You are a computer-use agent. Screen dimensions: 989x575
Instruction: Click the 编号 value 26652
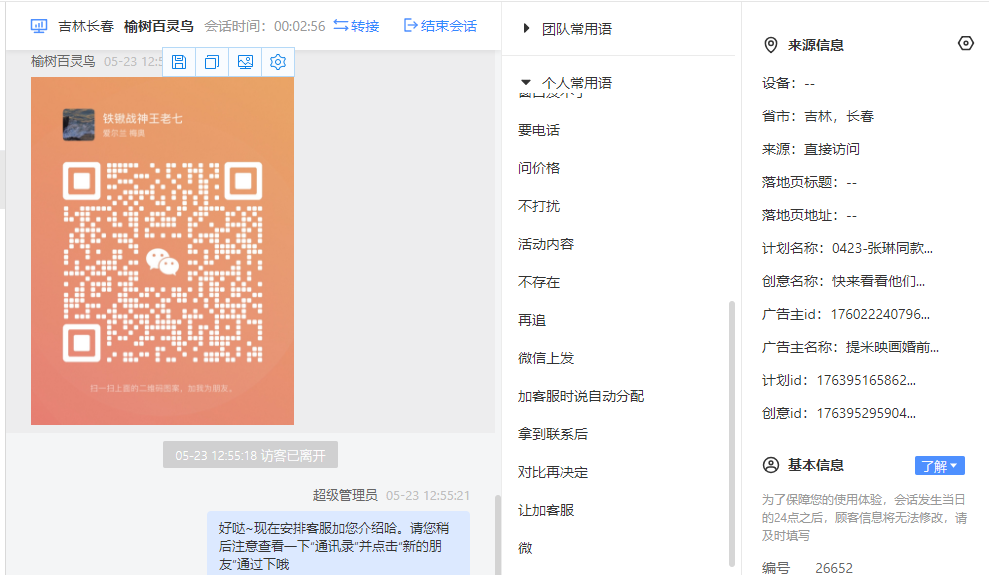point(834,568)
